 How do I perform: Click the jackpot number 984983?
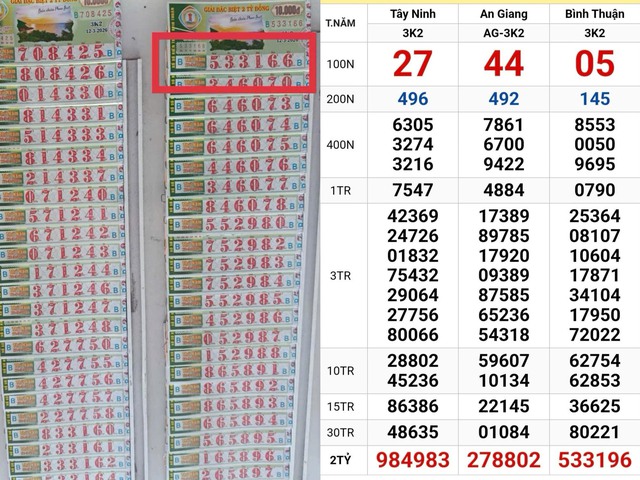412,460
